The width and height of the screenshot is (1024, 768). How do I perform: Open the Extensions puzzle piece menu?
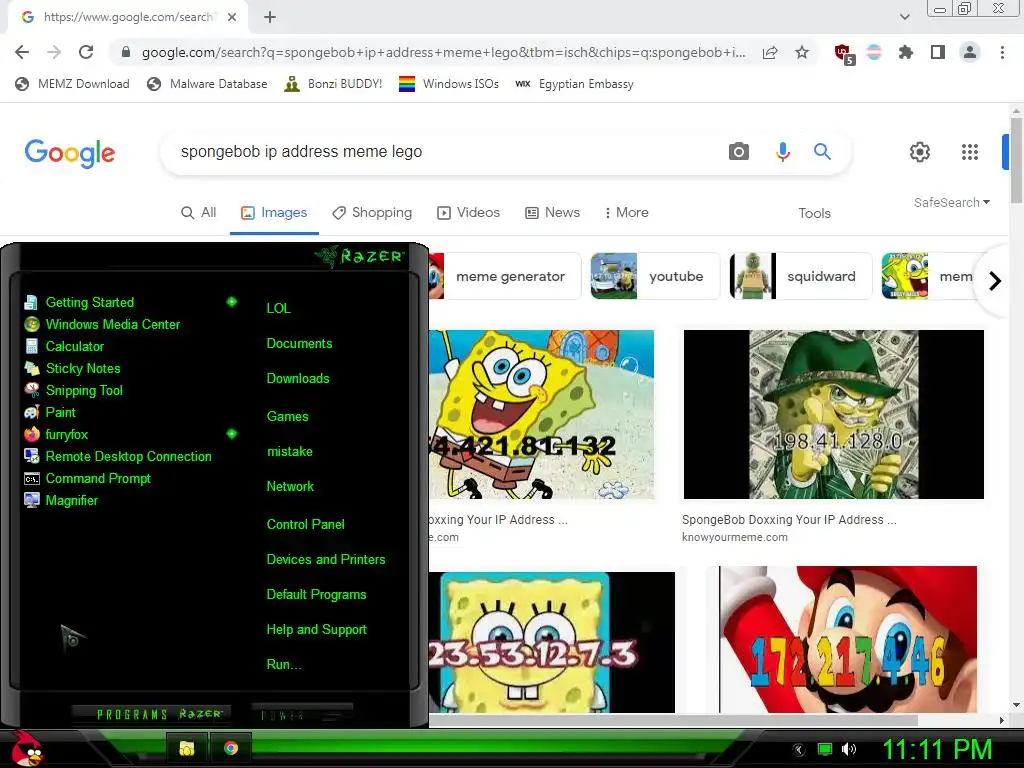pos(906,52)
